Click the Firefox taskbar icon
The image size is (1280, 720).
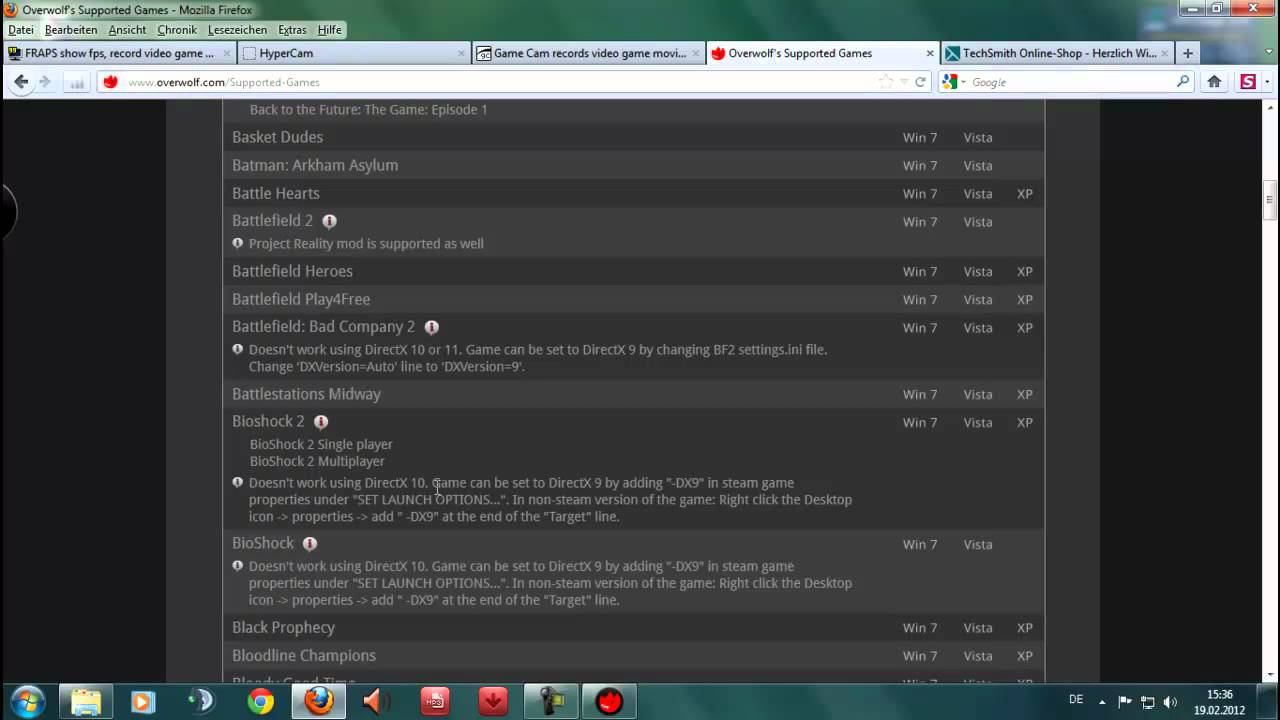(320, 701)
